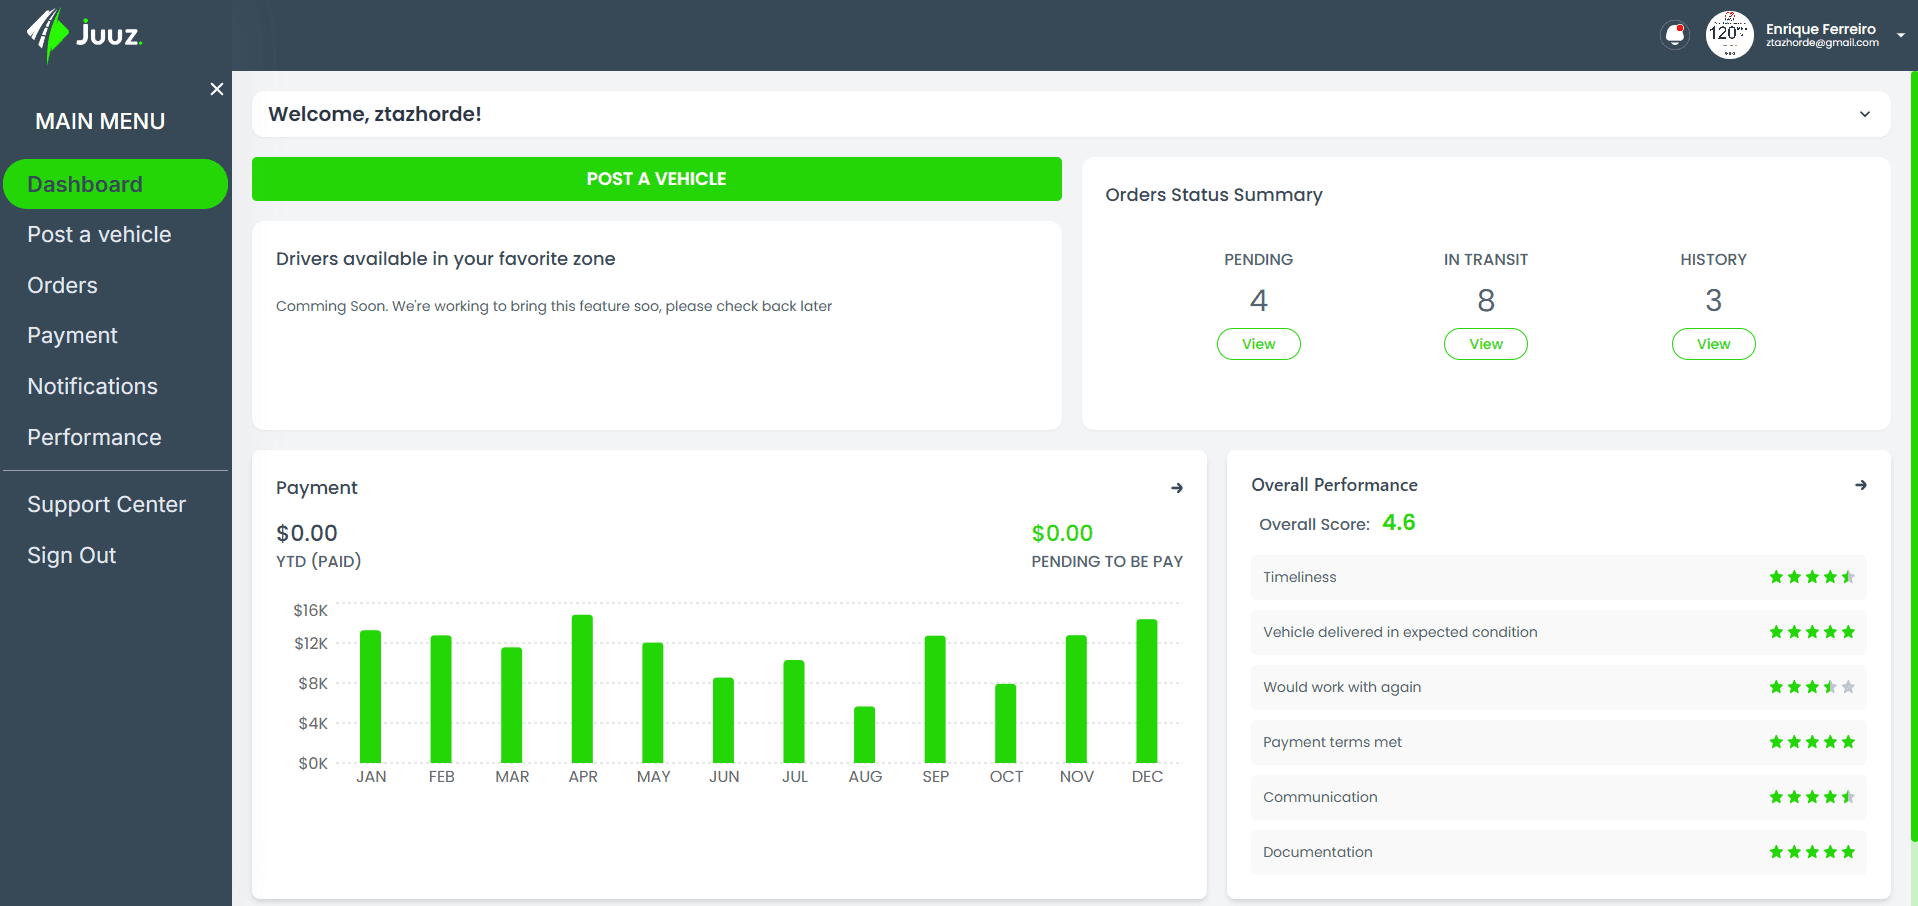1918x906 pixels.
Task: Click the $0.00 YTD (PAID) amount
Action: click(307, 534)
